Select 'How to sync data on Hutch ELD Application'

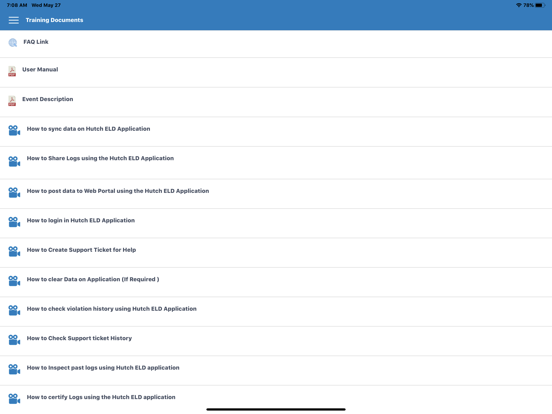[276, 132]
